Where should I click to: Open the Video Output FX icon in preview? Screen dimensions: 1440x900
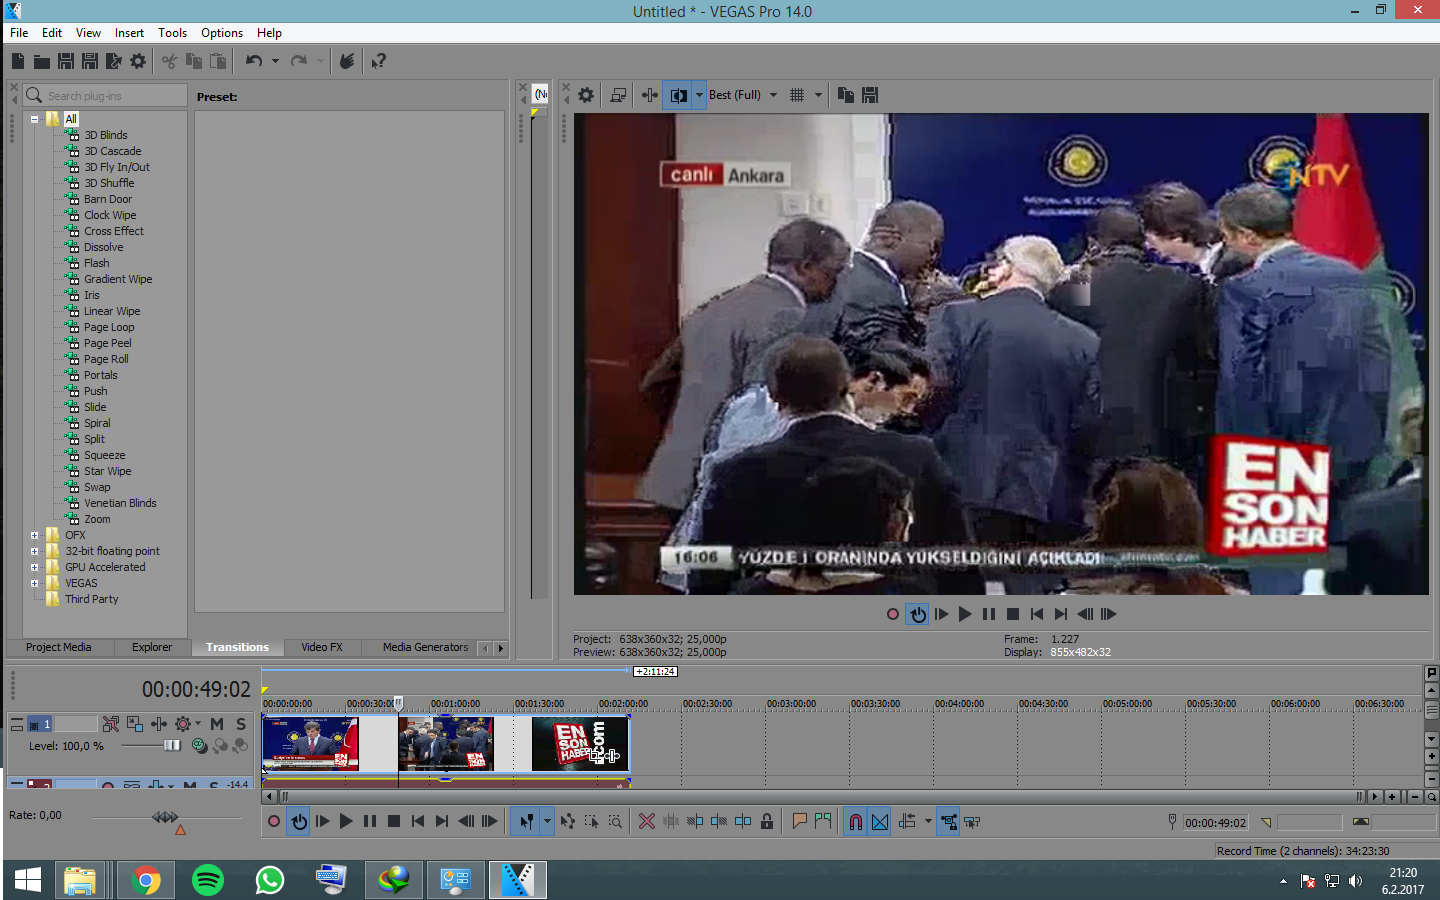pyautogui.click(x=650, y=95)
